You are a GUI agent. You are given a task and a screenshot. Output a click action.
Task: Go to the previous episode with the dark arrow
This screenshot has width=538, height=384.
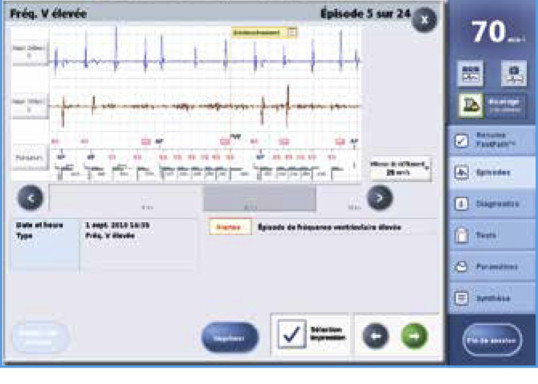coord(376,336)
